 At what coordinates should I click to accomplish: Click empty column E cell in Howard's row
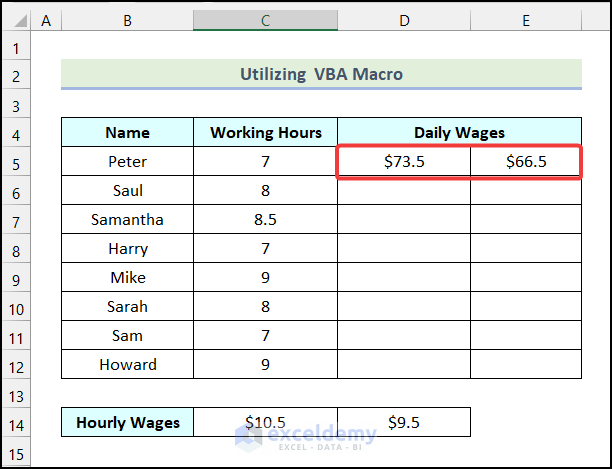[x=526, y=364]
